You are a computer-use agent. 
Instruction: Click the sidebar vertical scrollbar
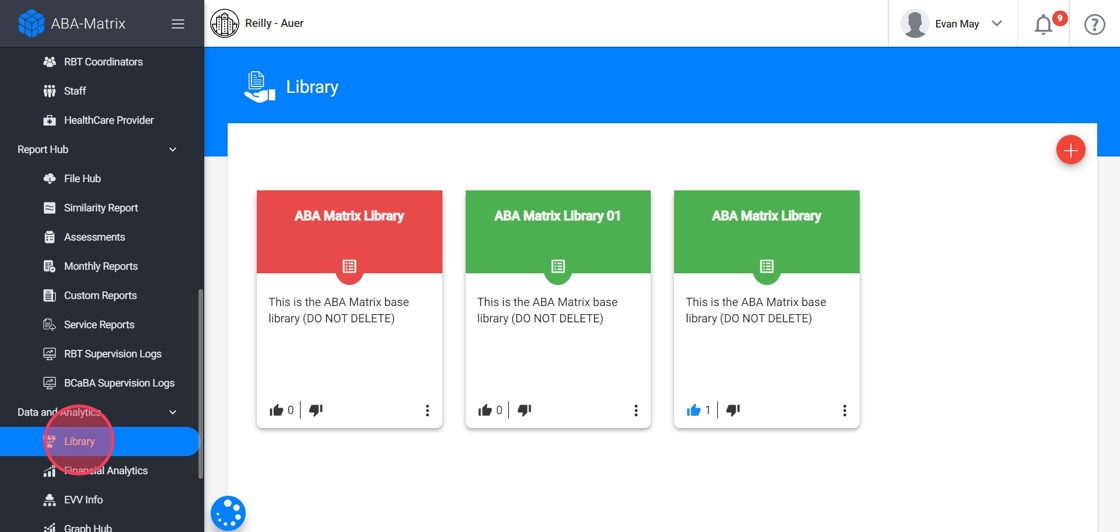click(201, 383)
